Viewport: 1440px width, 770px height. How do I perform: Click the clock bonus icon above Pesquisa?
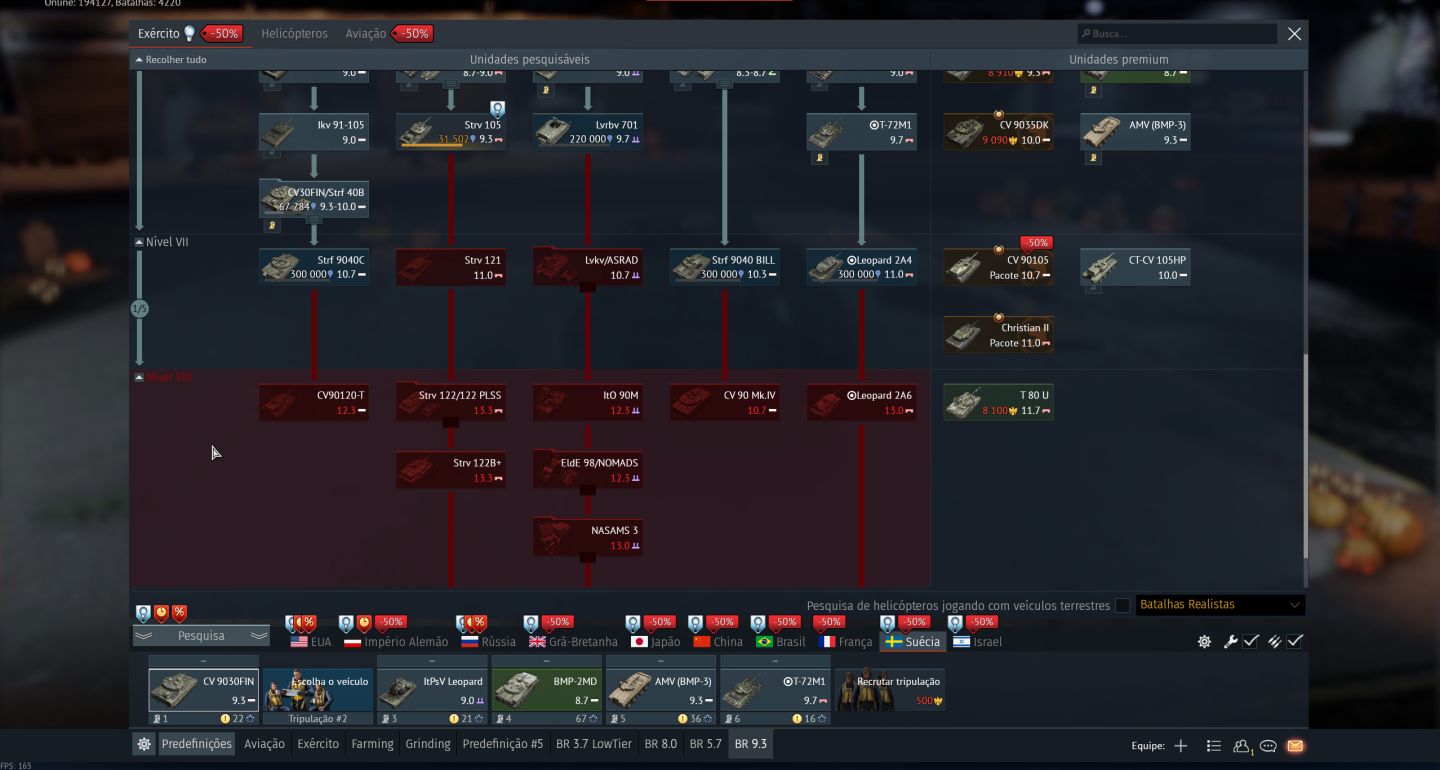pos(161,613)
